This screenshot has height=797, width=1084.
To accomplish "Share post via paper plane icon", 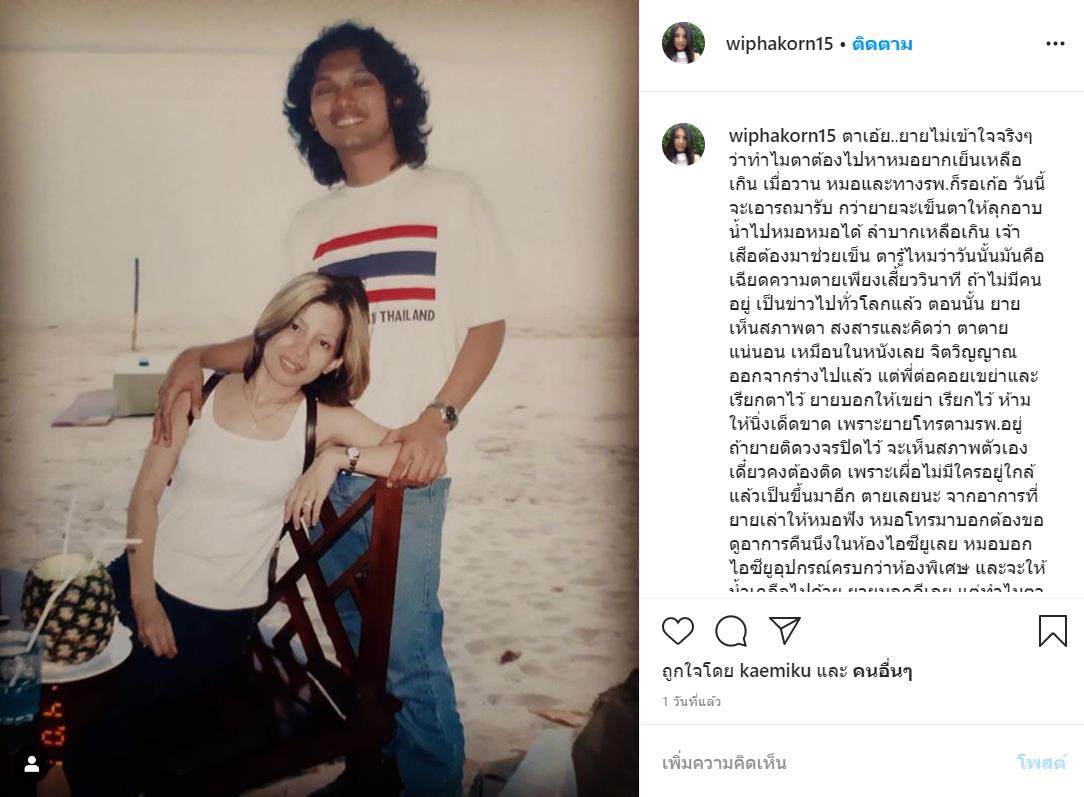I will point(785,630).
